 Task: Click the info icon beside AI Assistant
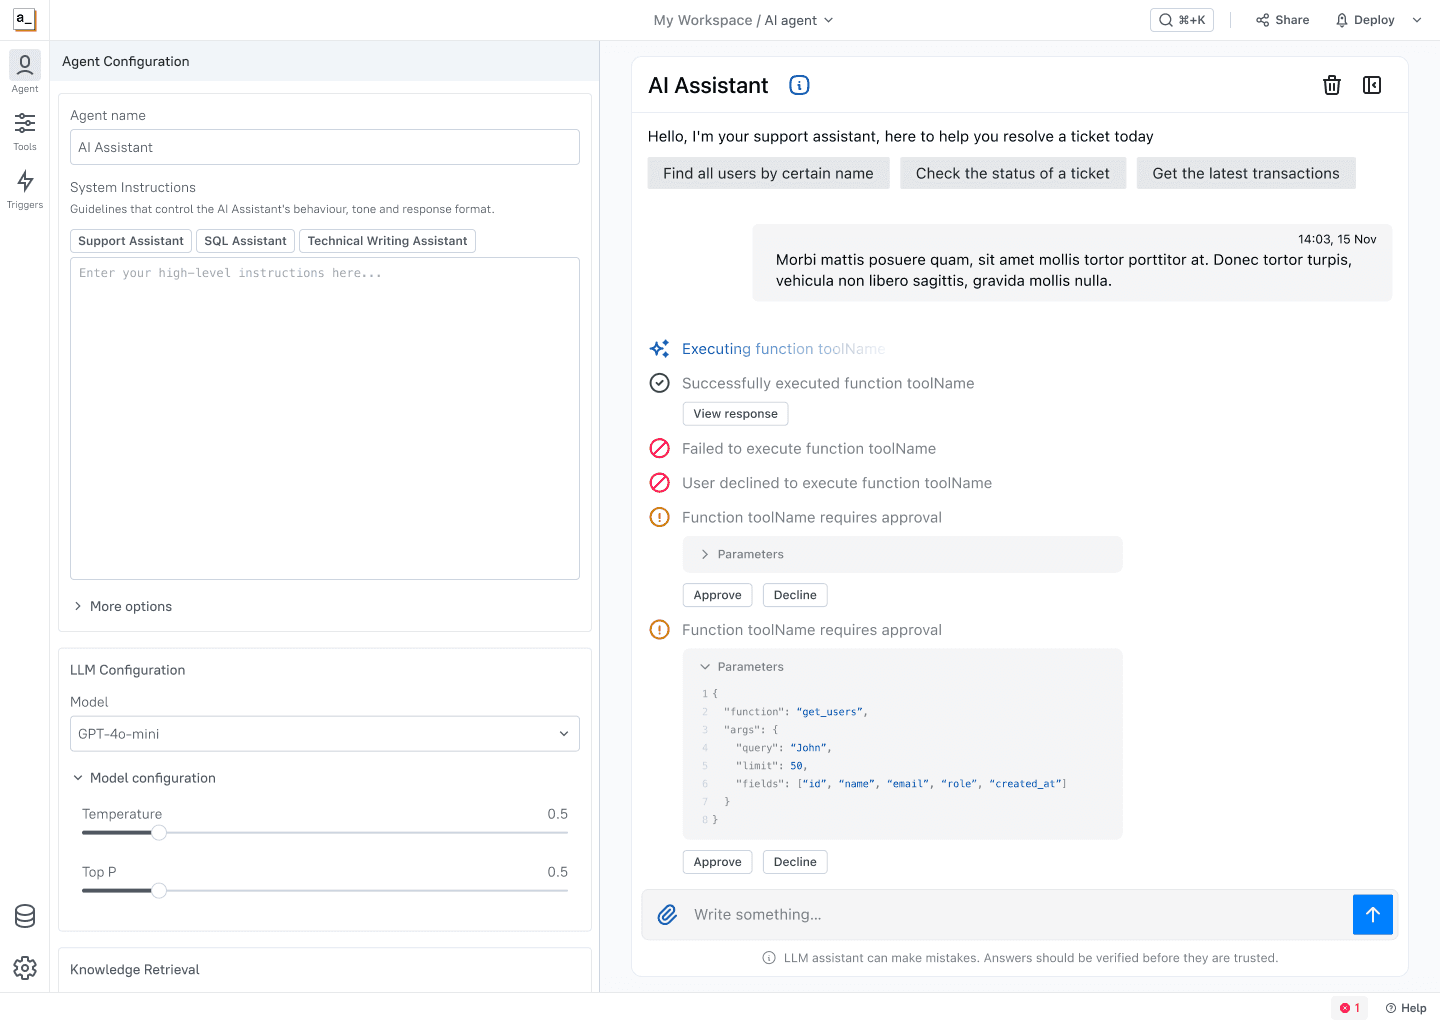tap(799, 85)
